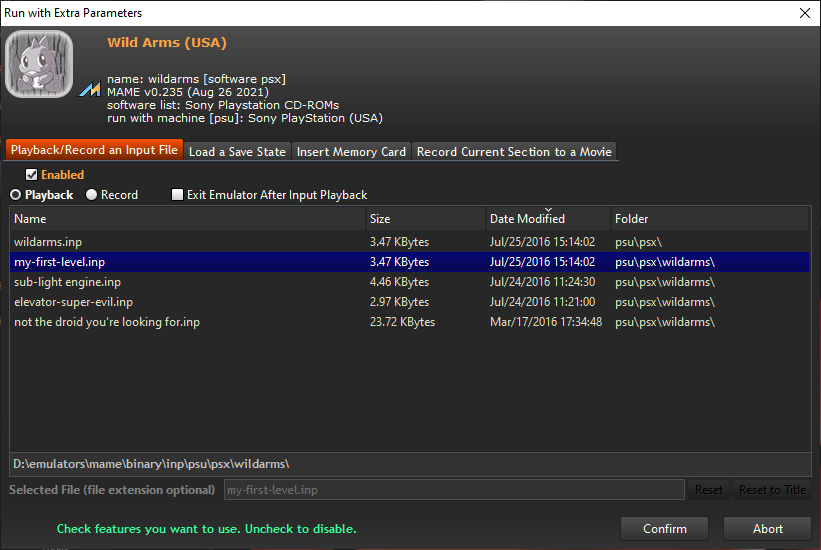
Task: Sort by Folder column header
Action: click(708, 219)
